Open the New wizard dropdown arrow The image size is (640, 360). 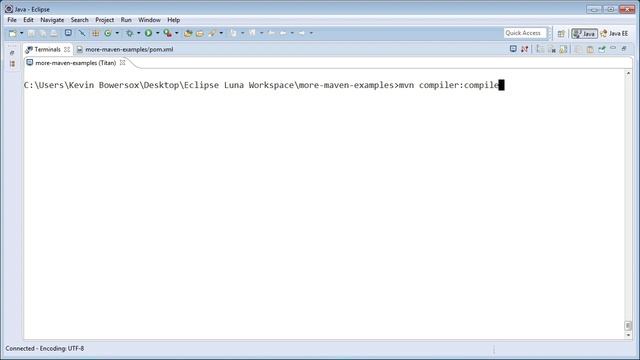point(21,33)
